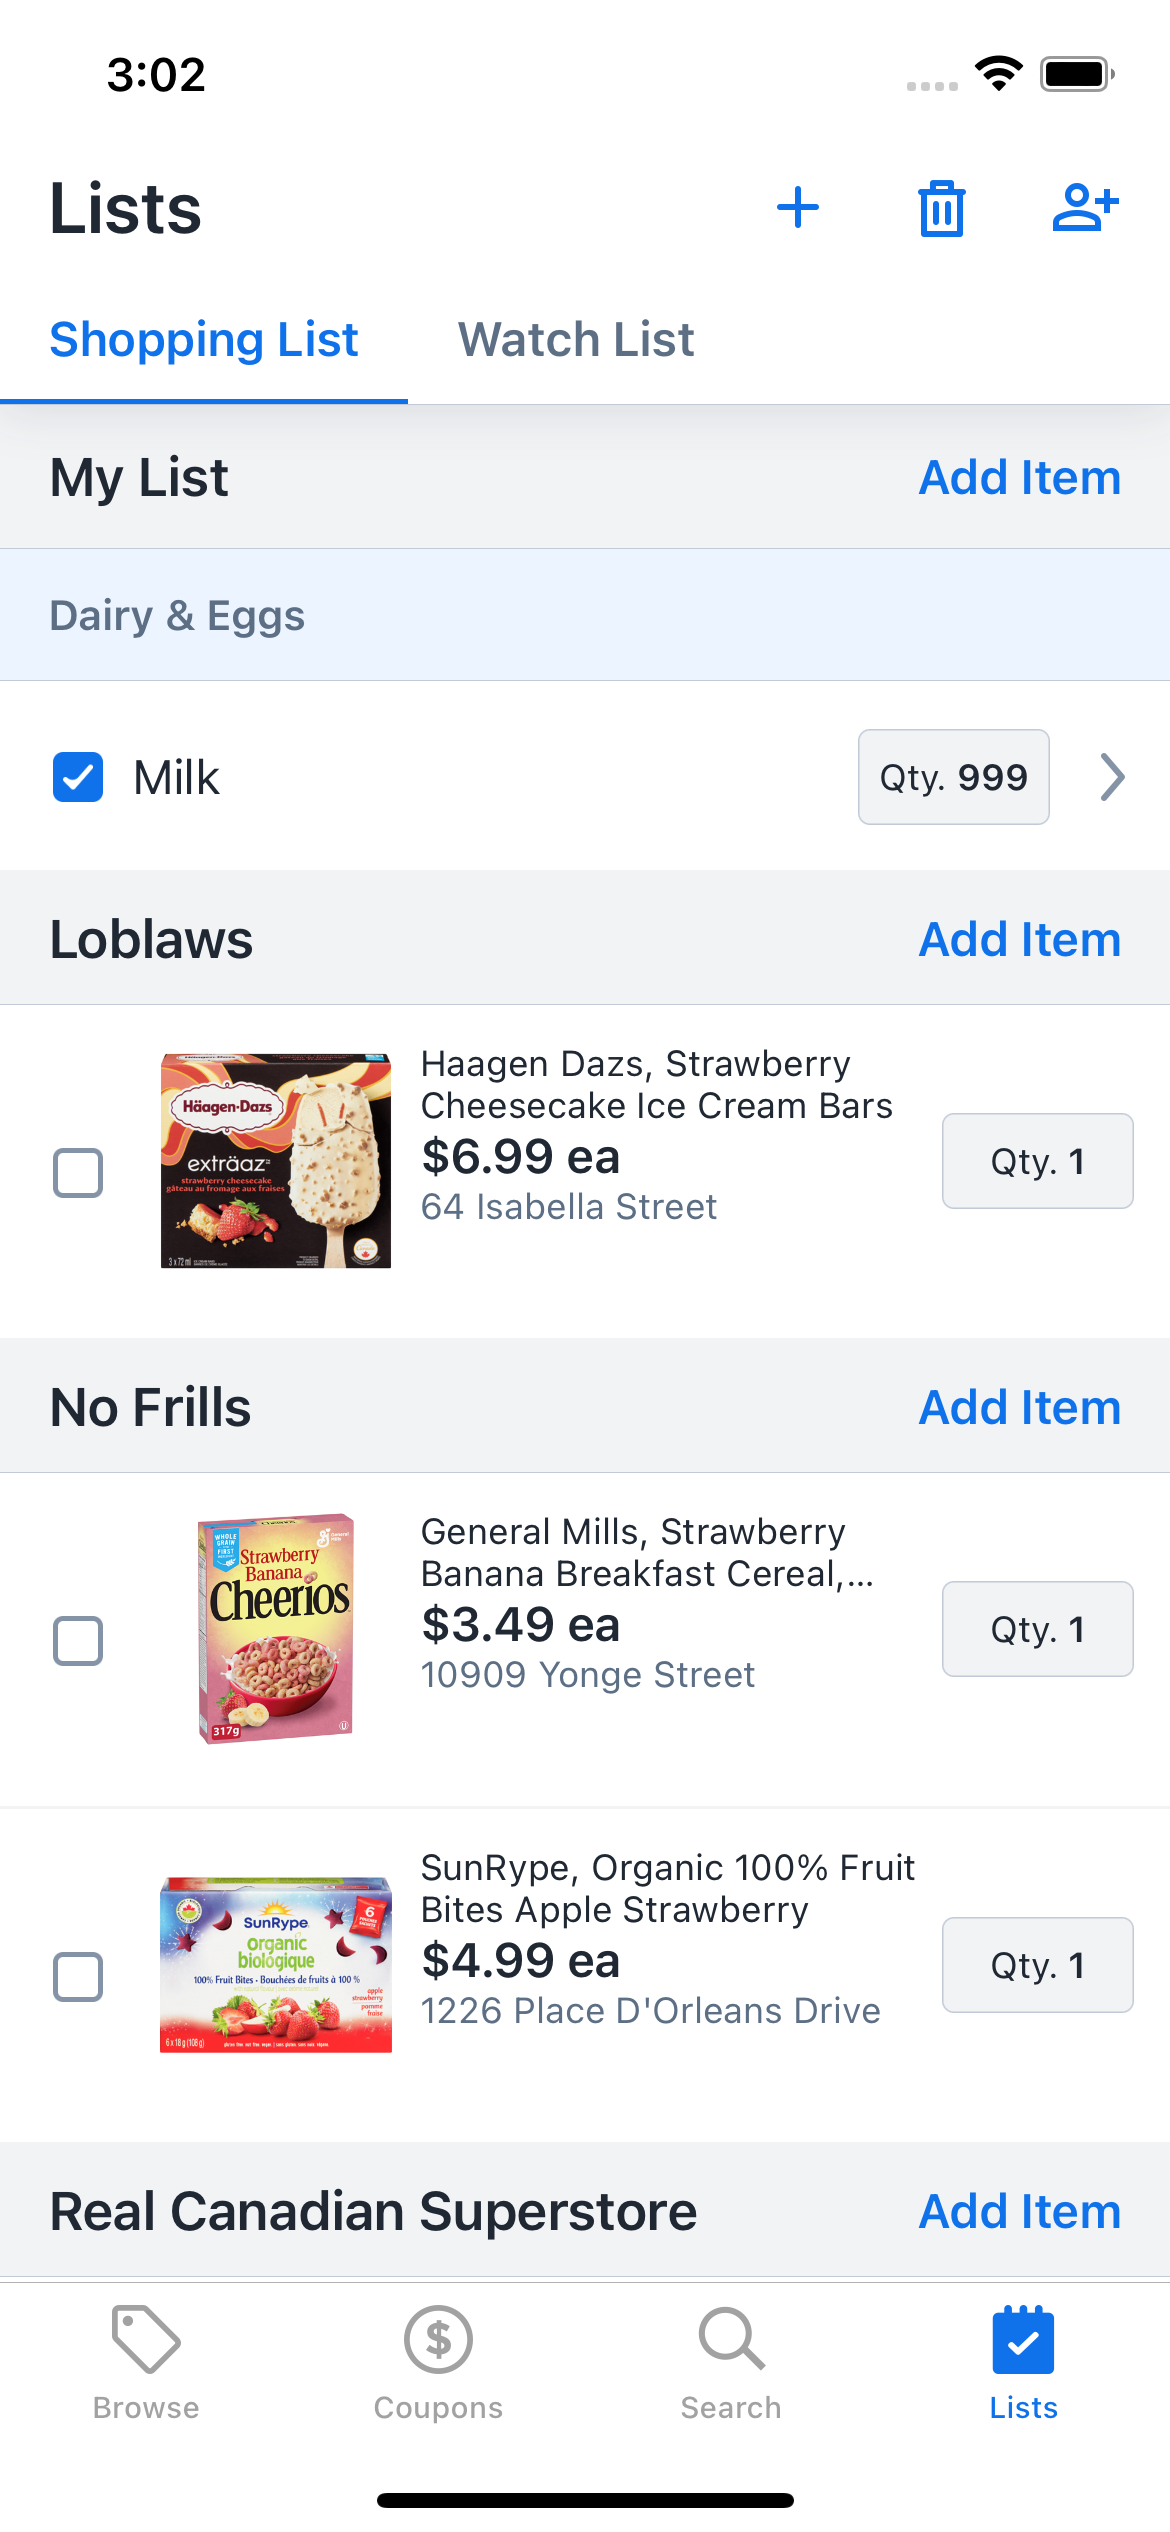Select the Shopping List tab
Viewport: 1170px width, 2532px height.
coord(204,339)
